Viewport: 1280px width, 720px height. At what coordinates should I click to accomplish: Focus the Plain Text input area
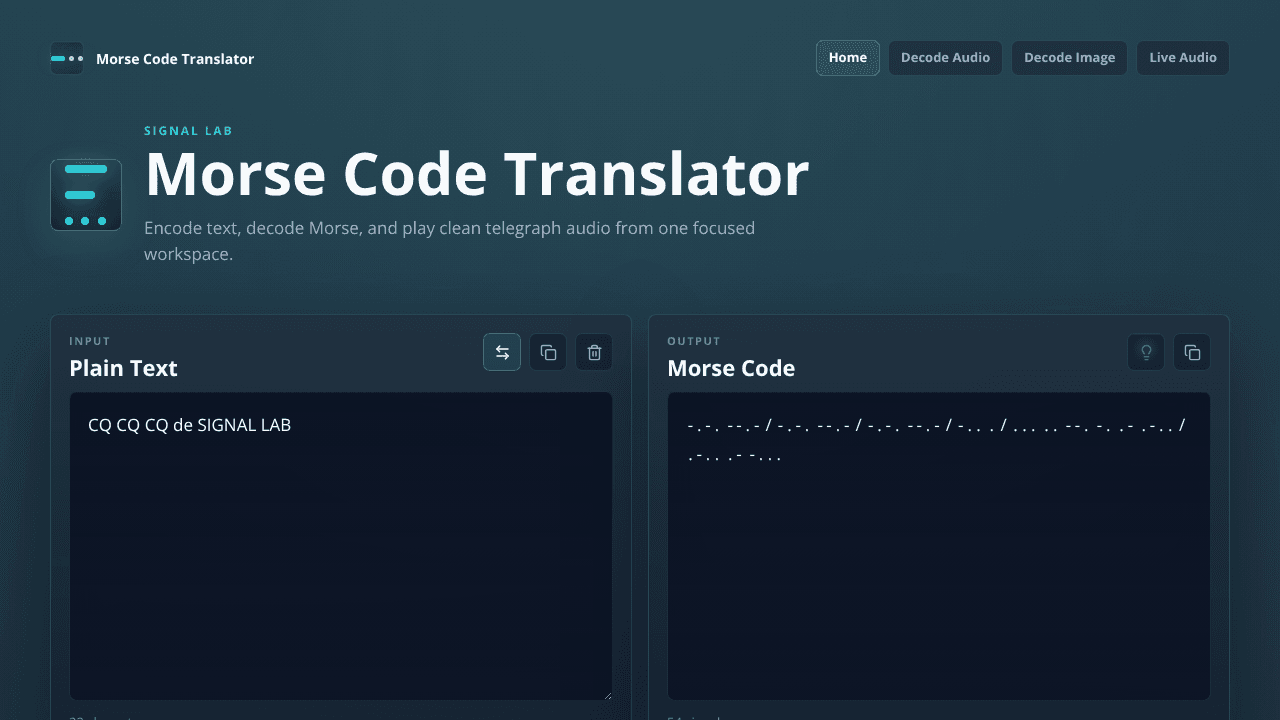pos(341,546)
